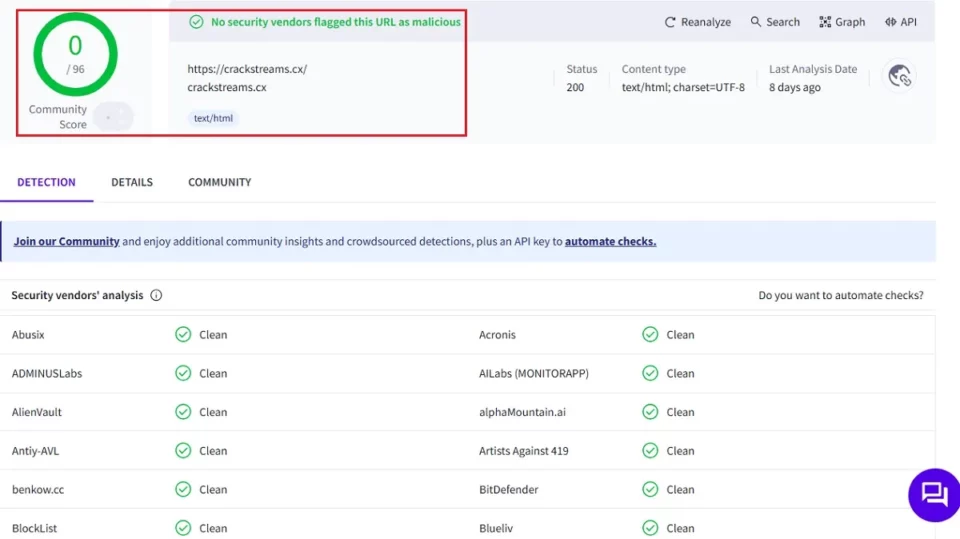Follow the 'automate checks.' link
The image size is (960, 539).
click(610, 241)
